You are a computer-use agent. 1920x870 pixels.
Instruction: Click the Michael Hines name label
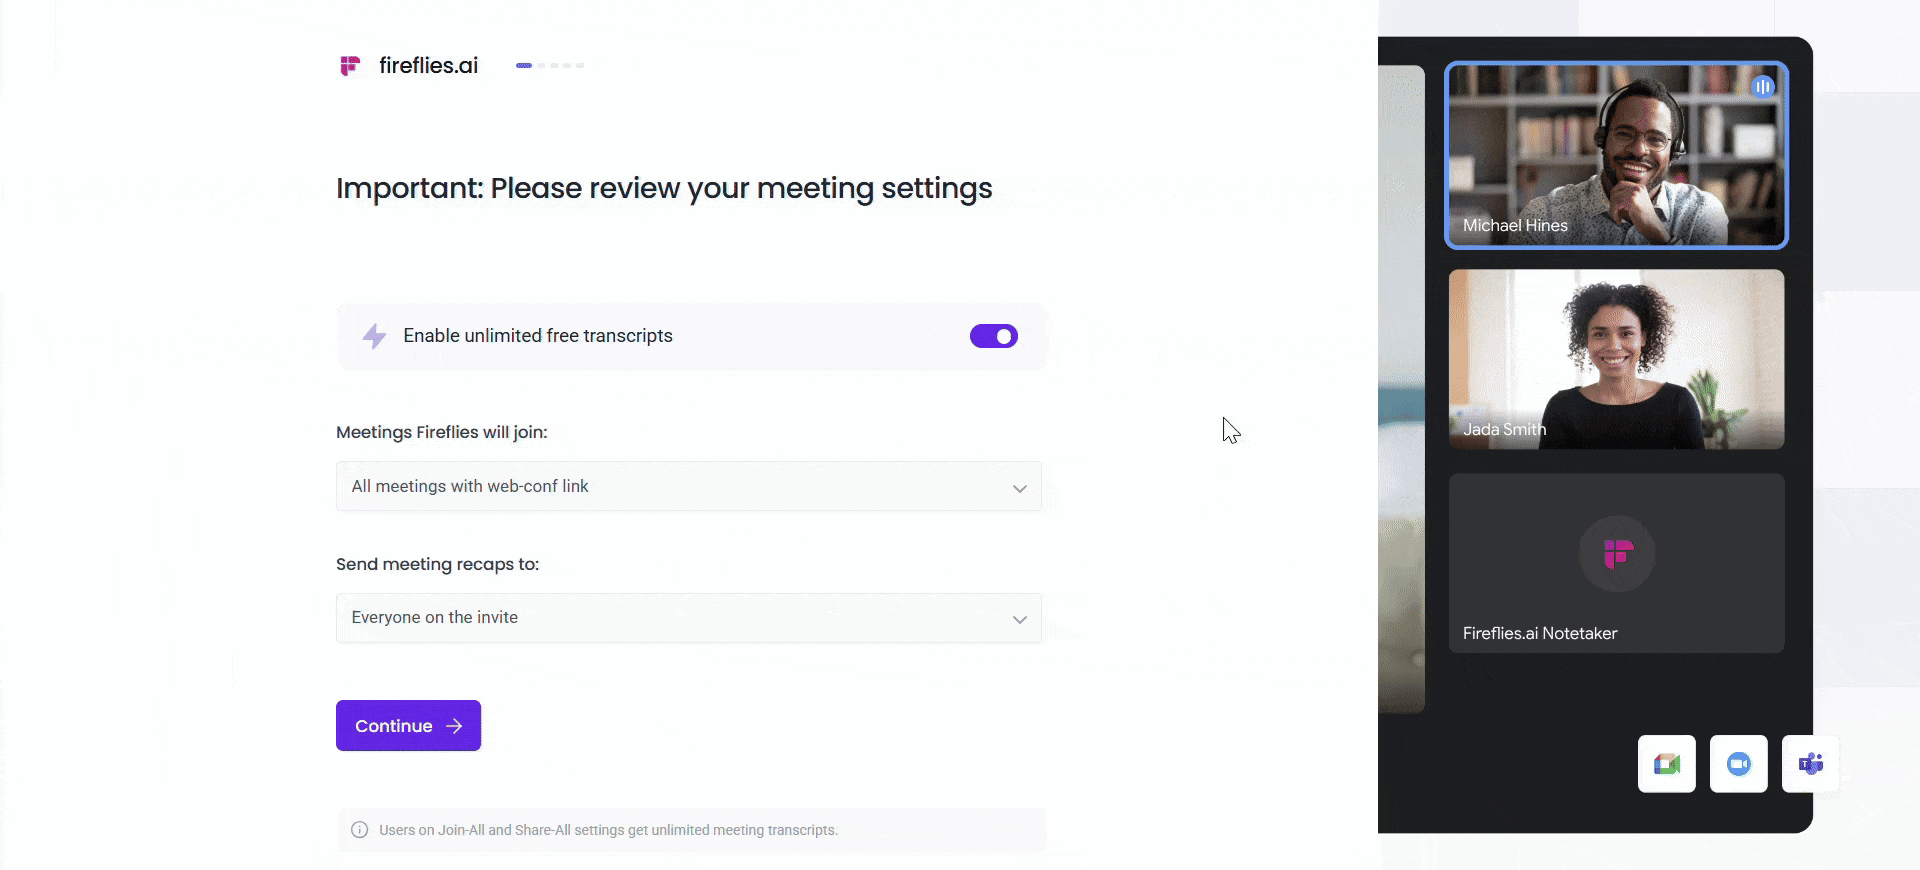(1515, 226)
